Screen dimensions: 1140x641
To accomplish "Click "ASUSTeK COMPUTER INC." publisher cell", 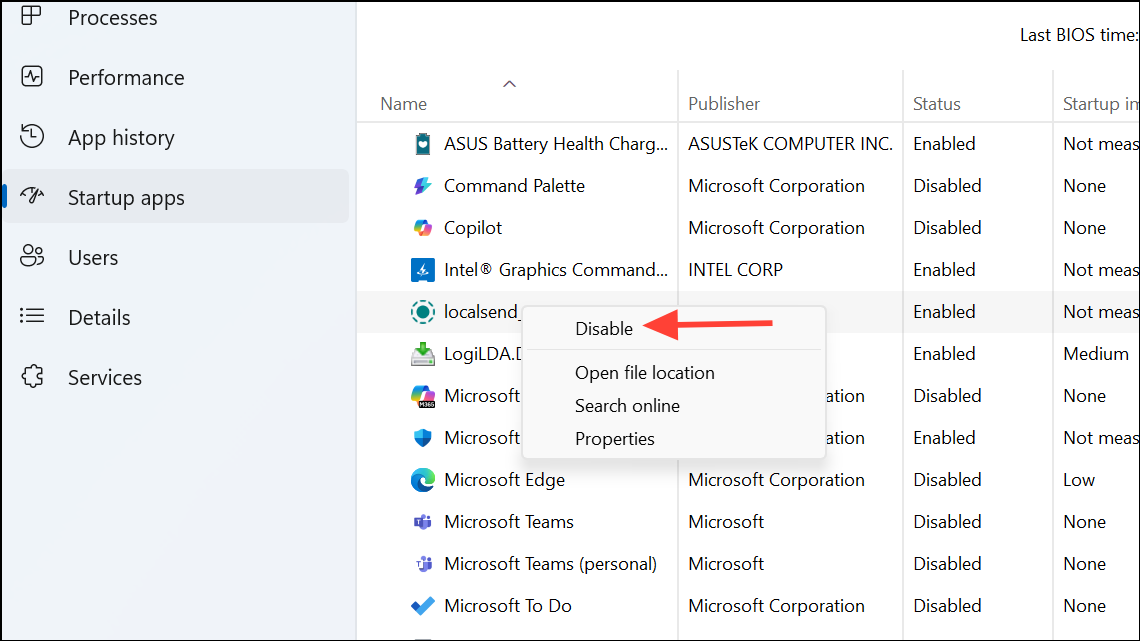I will point(790,144).
